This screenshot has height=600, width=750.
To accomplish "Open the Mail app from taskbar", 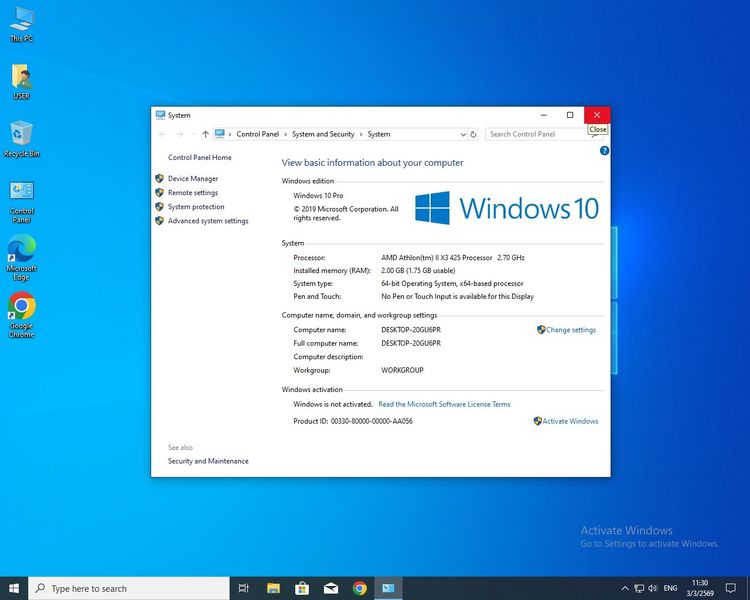I will (x=331, y=588).
